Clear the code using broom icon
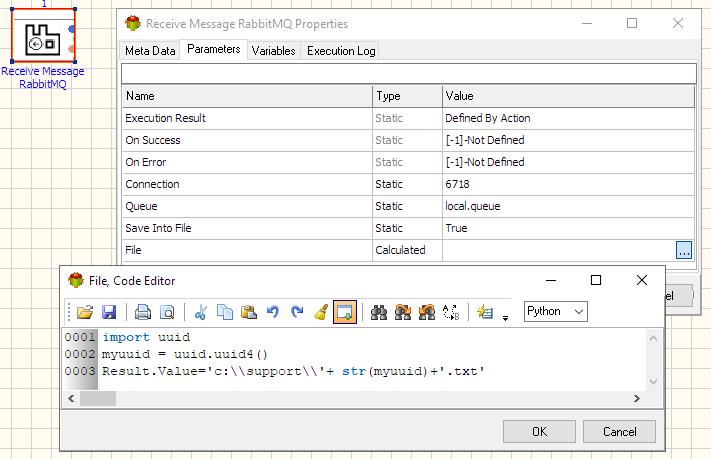Viewport: 711px width, 459px height. click(321, 312)
